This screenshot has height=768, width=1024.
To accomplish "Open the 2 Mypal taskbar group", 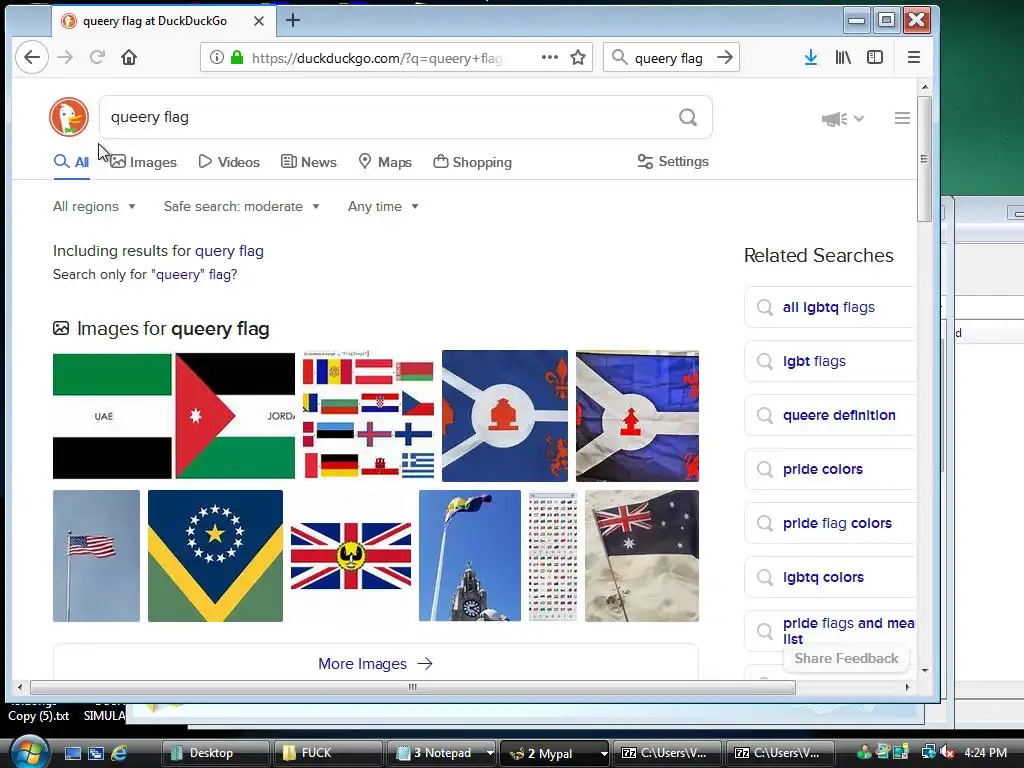I will [x=554, y=753].
